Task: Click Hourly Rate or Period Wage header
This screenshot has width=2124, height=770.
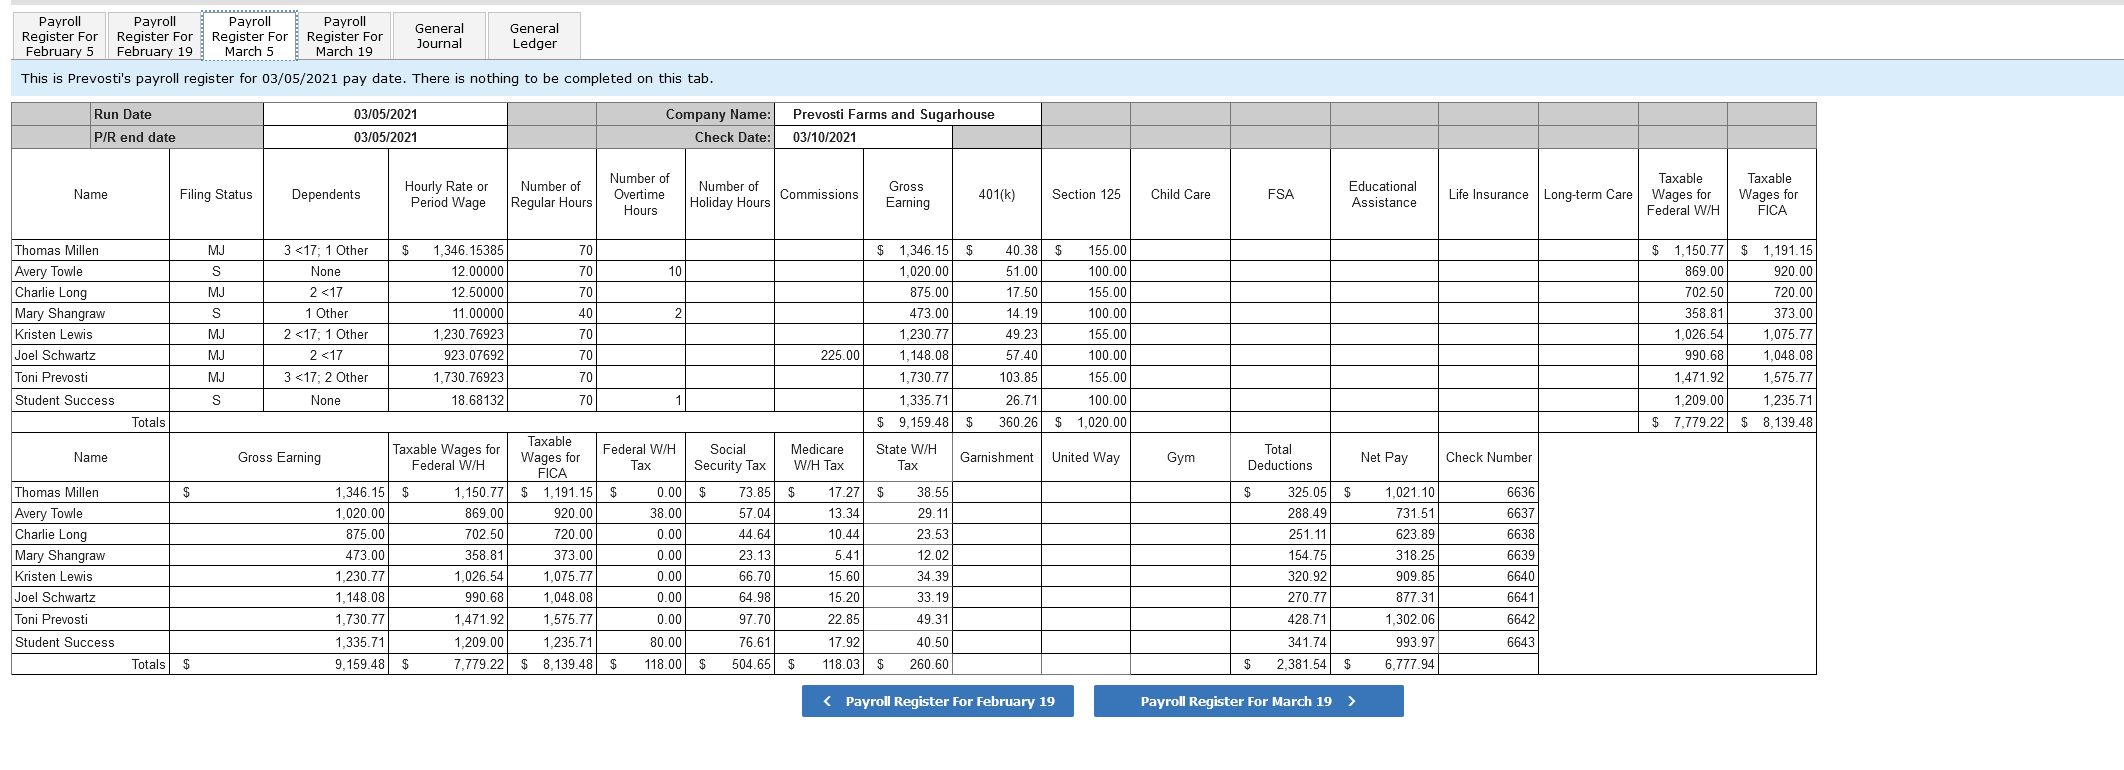Action: [447, 194]
